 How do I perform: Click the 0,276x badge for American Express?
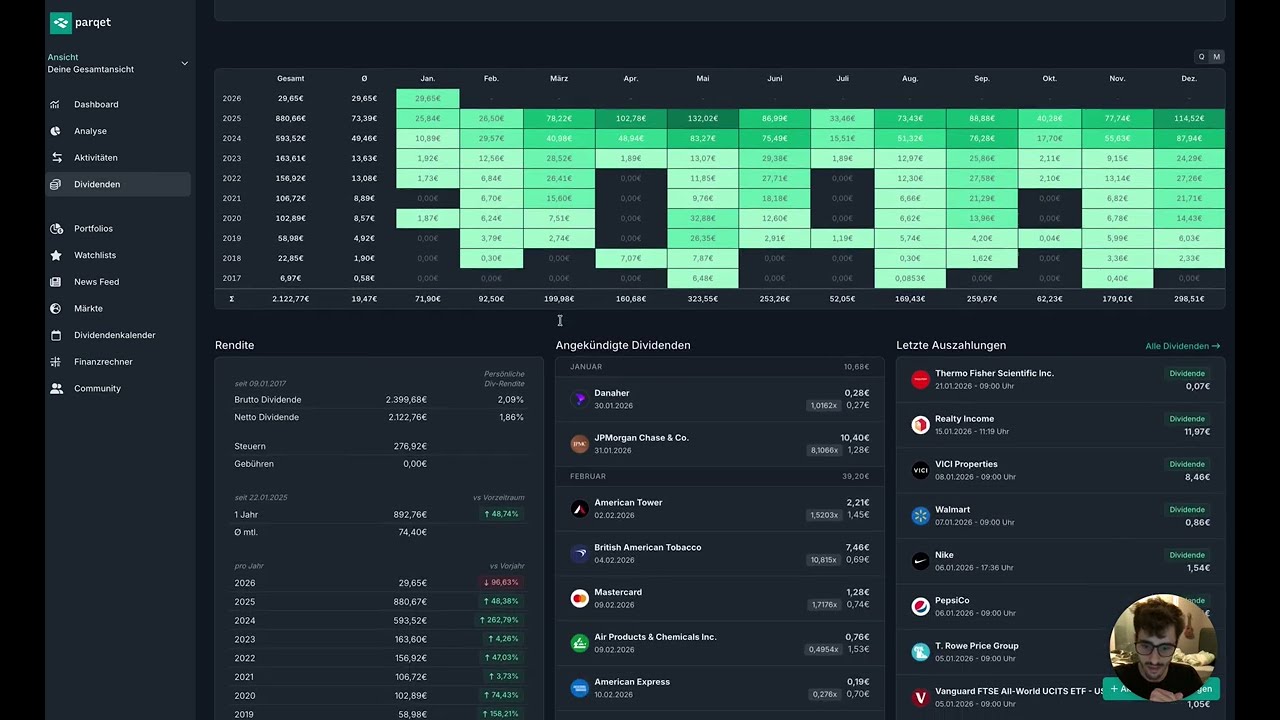825,694
